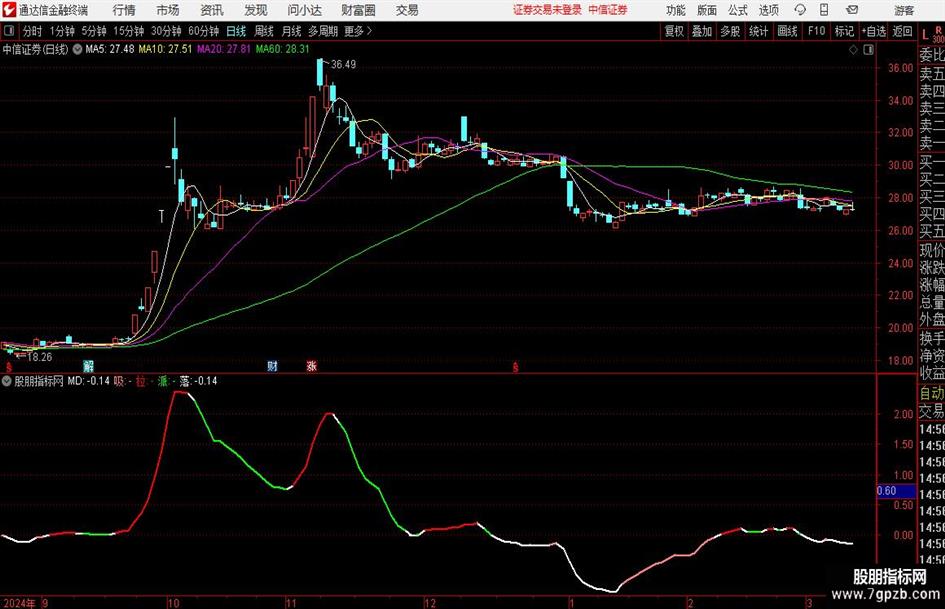Click the 2024年 date label on time axis
Viewport: 945px width, 609px height.
tap(19, 603)
